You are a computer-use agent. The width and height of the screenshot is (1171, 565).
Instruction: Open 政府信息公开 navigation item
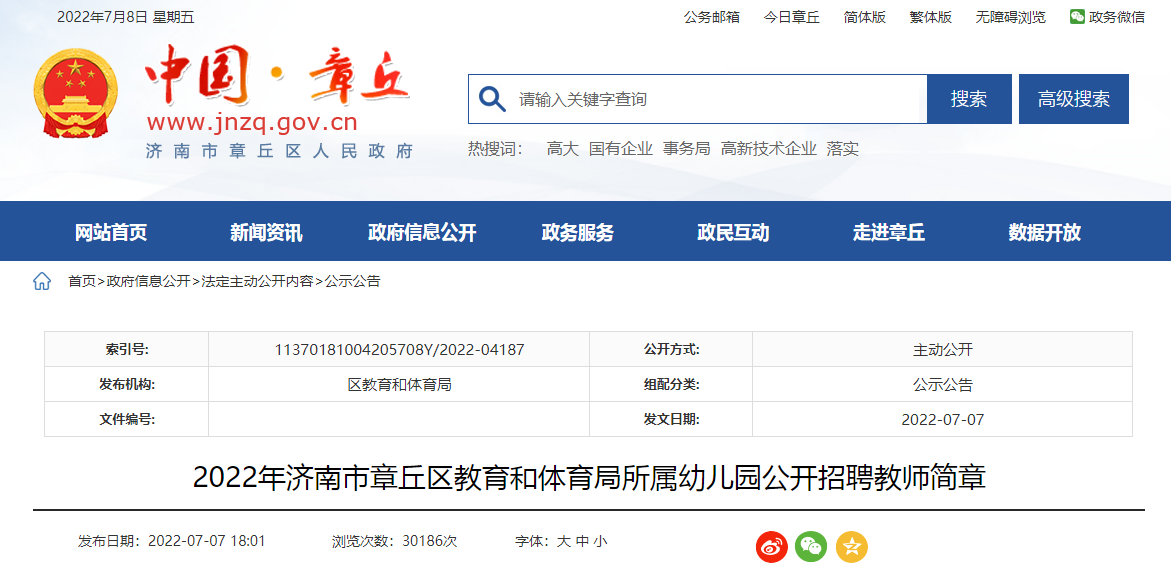422,232
